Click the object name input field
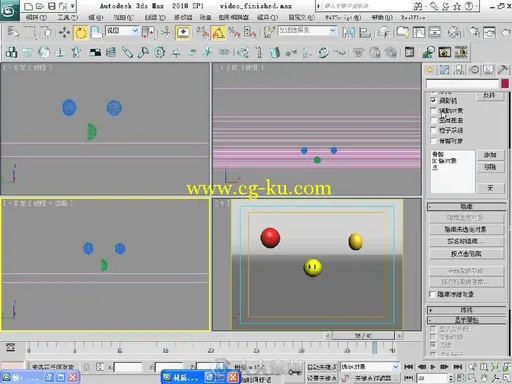 tap(462, 83)
